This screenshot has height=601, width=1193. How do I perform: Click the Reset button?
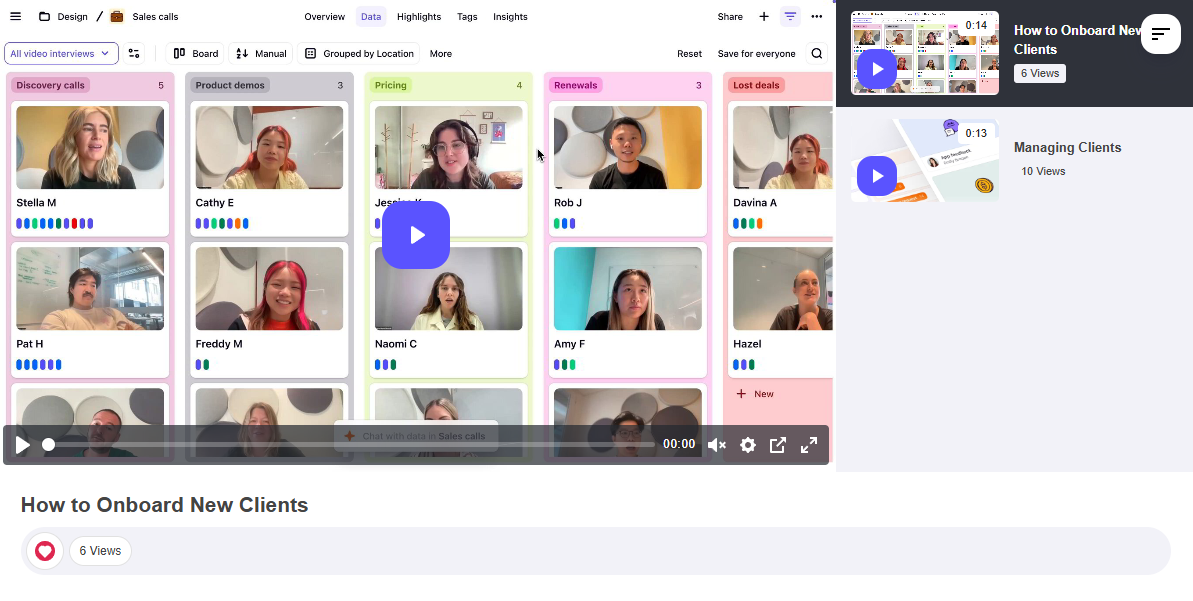pos(689,53)
